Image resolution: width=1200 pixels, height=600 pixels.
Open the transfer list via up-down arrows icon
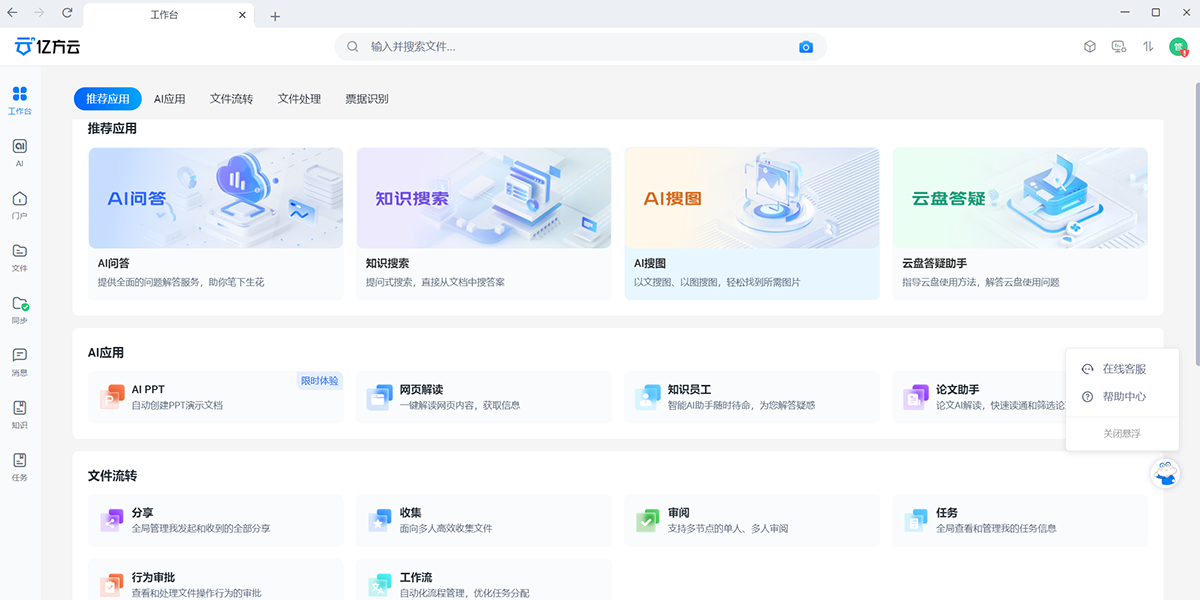[x=1149, y=46]
